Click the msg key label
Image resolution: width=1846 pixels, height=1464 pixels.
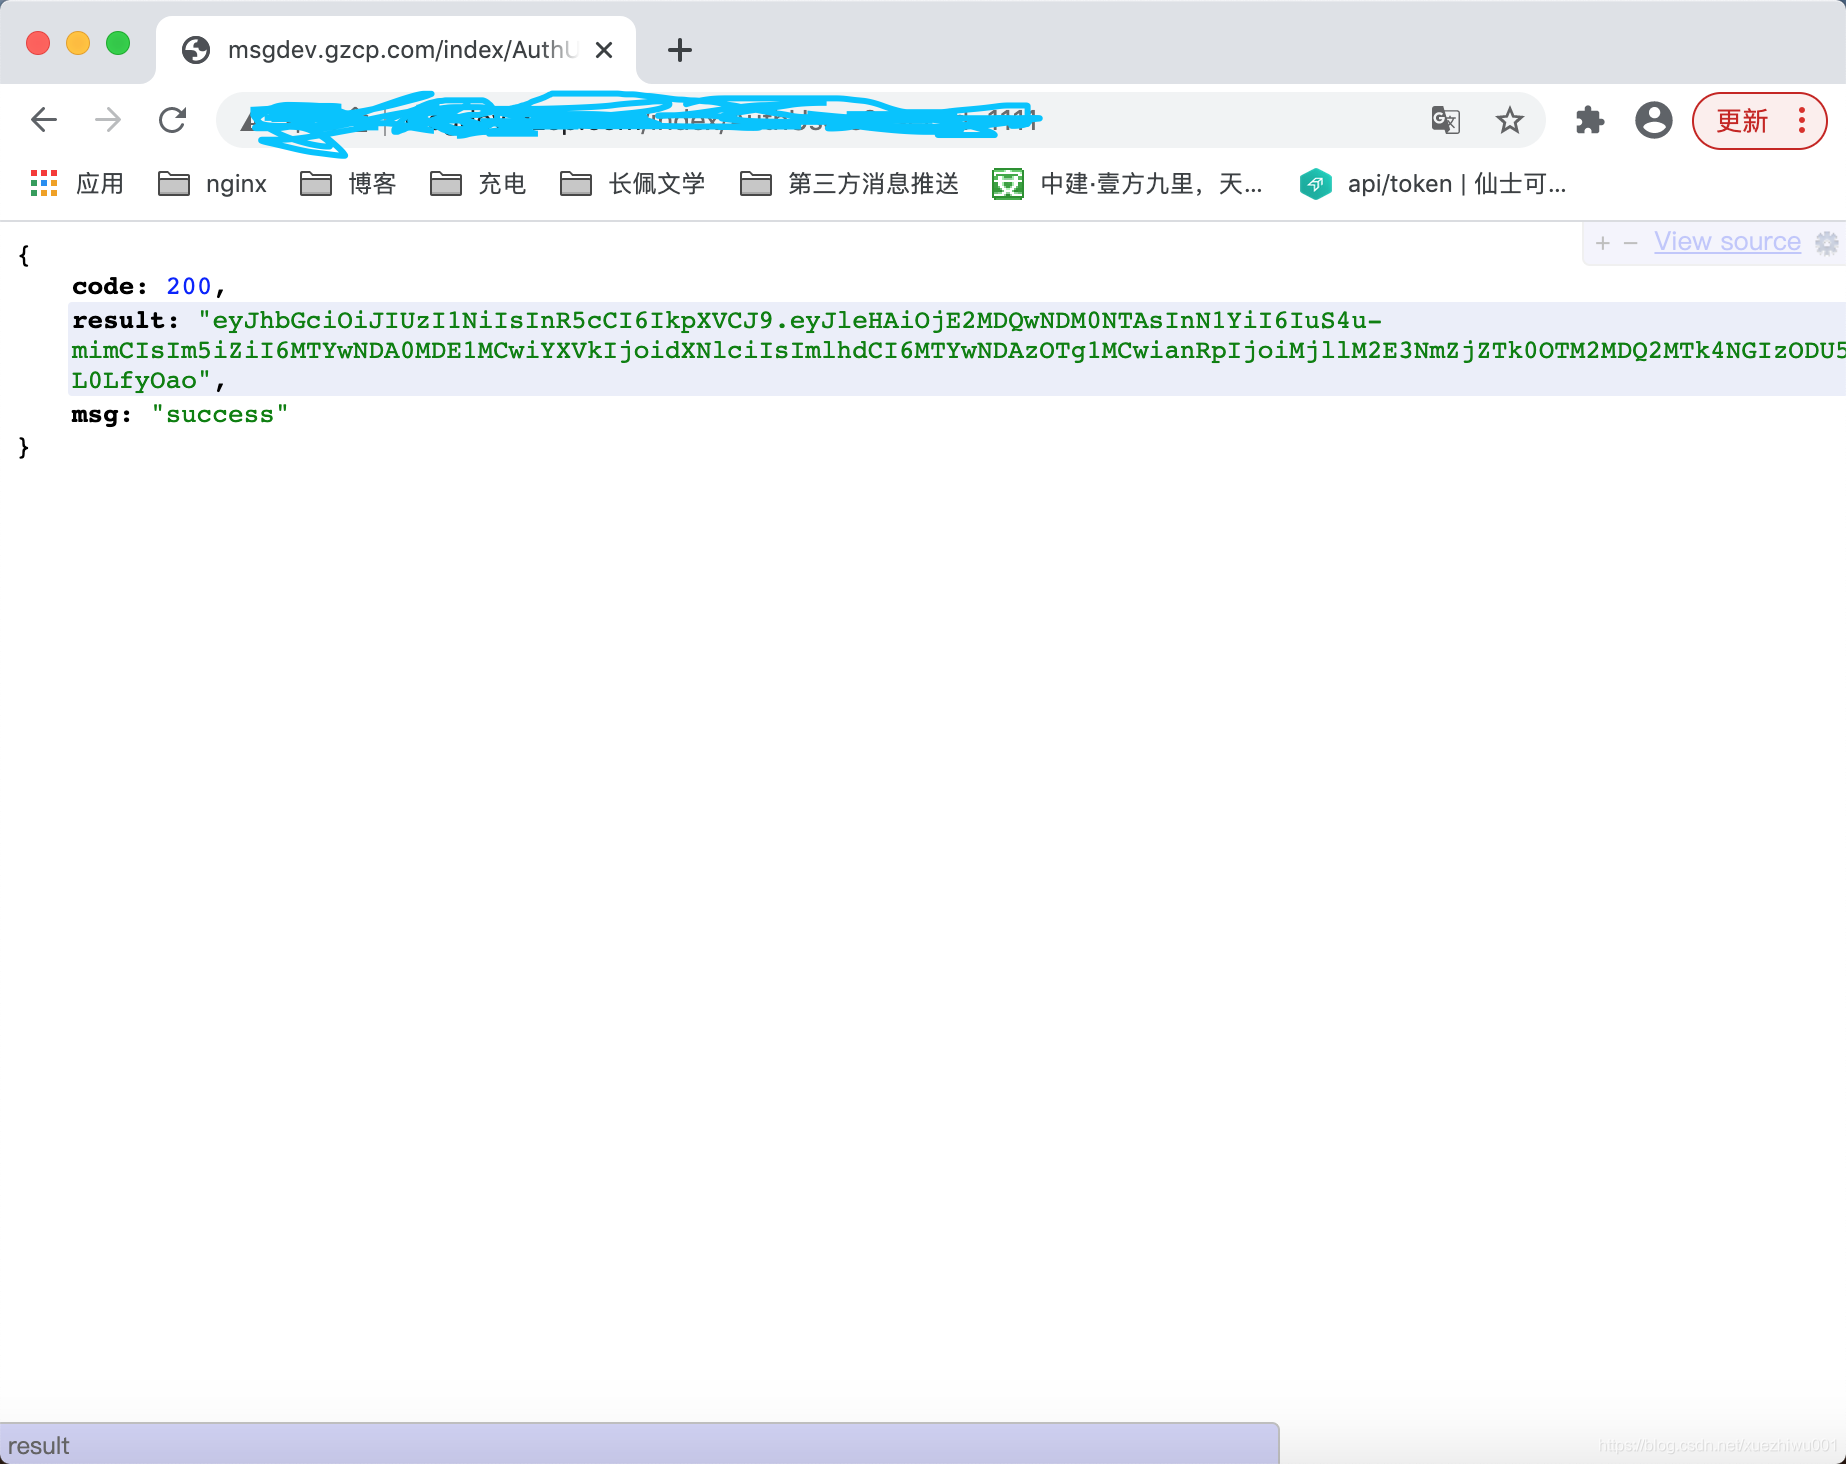(x=101, y=414)
